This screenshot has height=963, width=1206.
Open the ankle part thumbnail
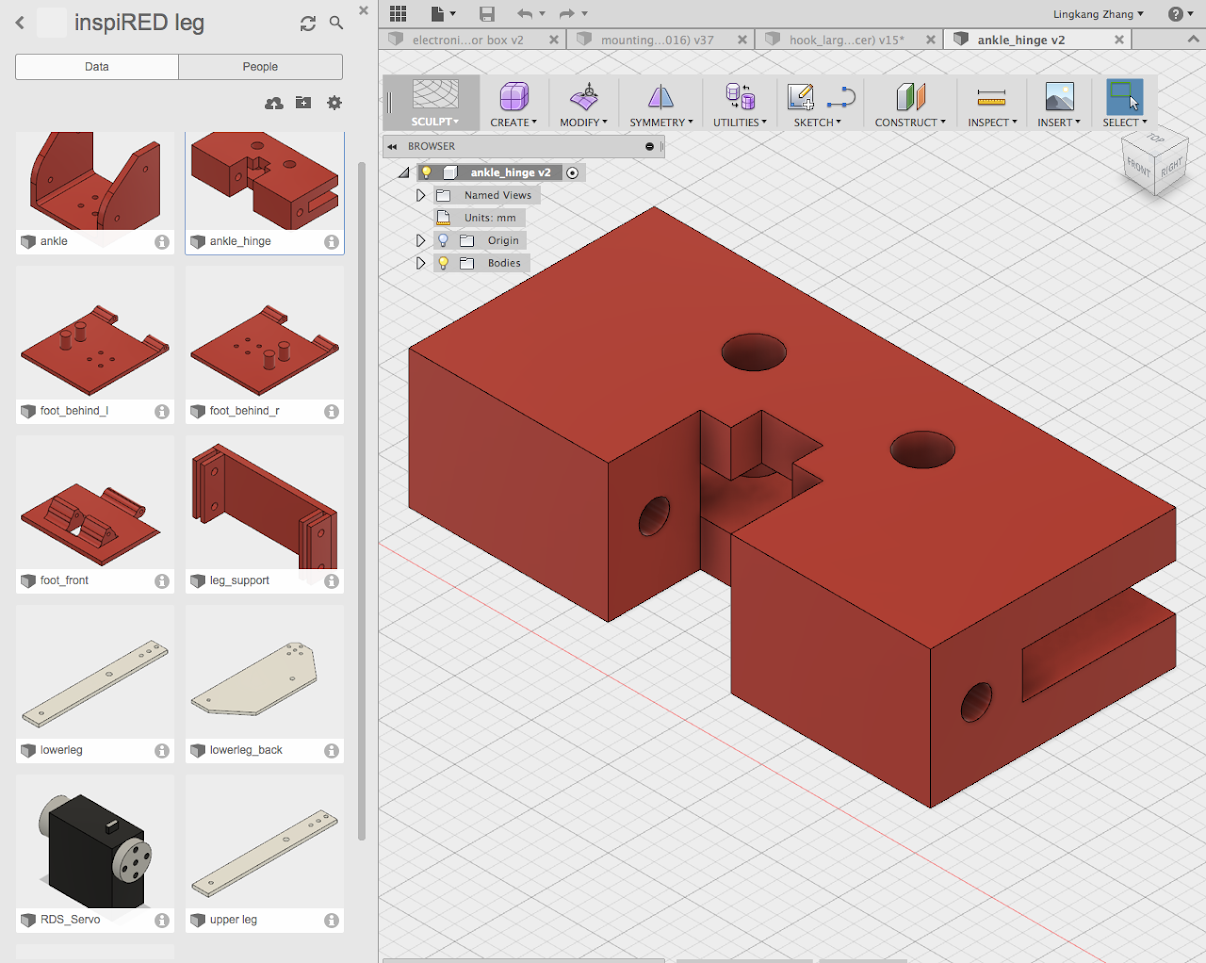click(95, 181)
